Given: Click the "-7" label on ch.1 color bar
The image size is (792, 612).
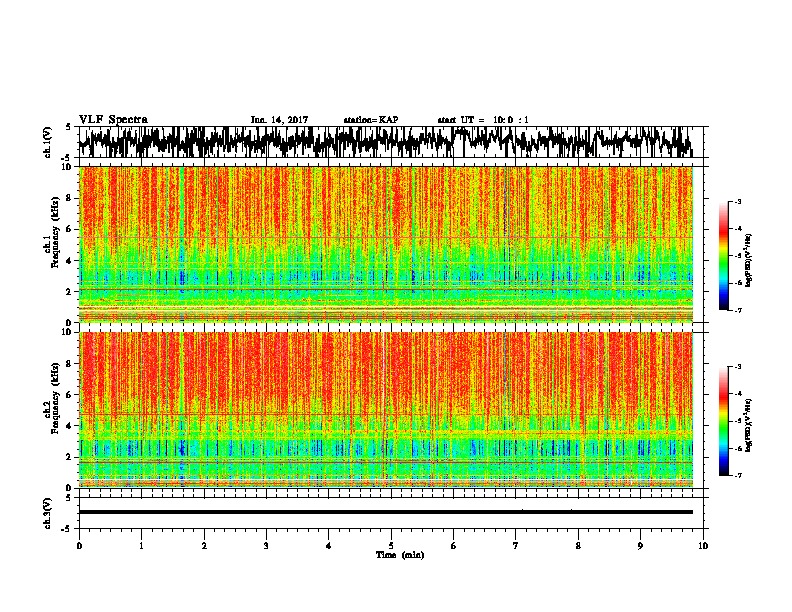Looking at the screenshot, I should pos(738,310).
